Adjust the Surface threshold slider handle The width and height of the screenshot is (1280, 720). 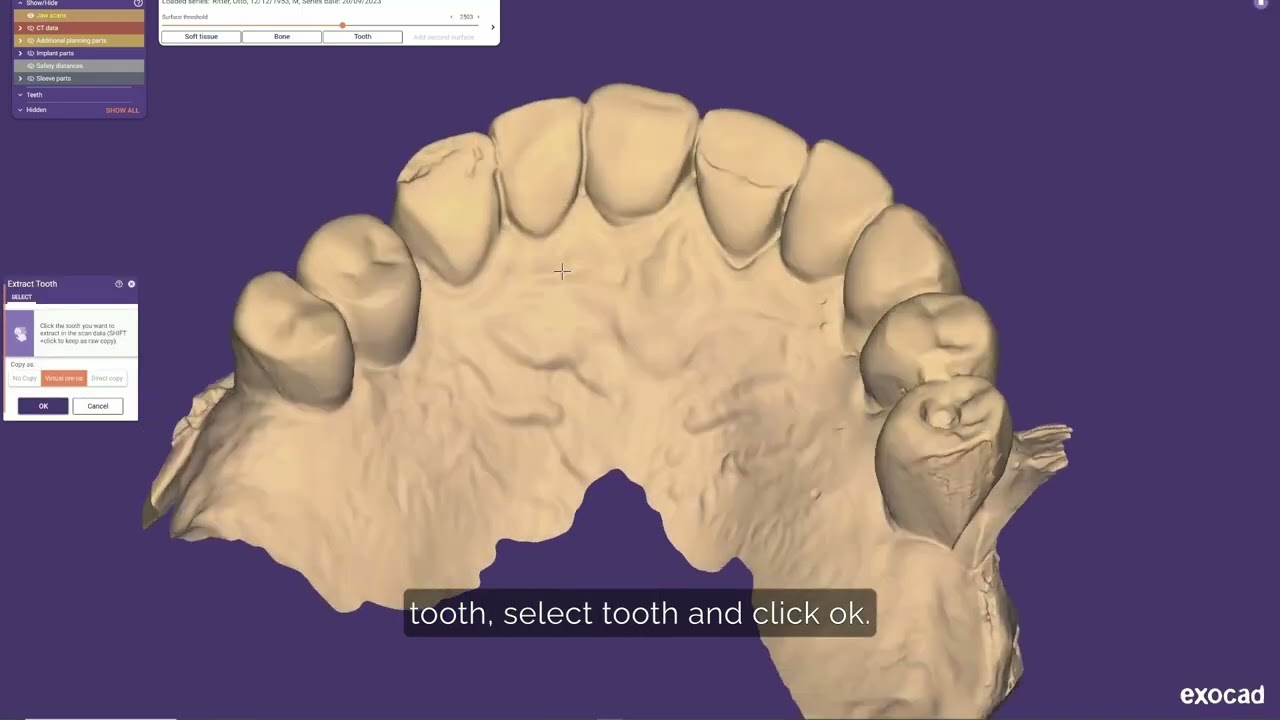(x=342, y=25)
